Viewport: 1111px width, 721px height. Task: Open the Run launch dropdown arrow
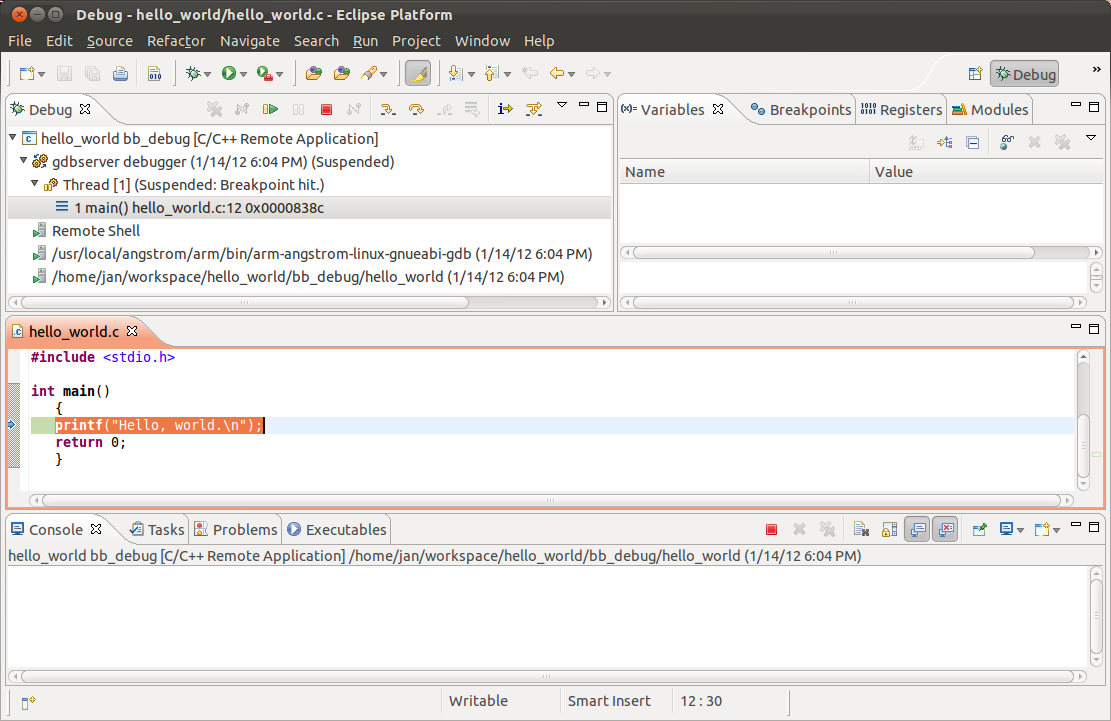pos(243,74)
